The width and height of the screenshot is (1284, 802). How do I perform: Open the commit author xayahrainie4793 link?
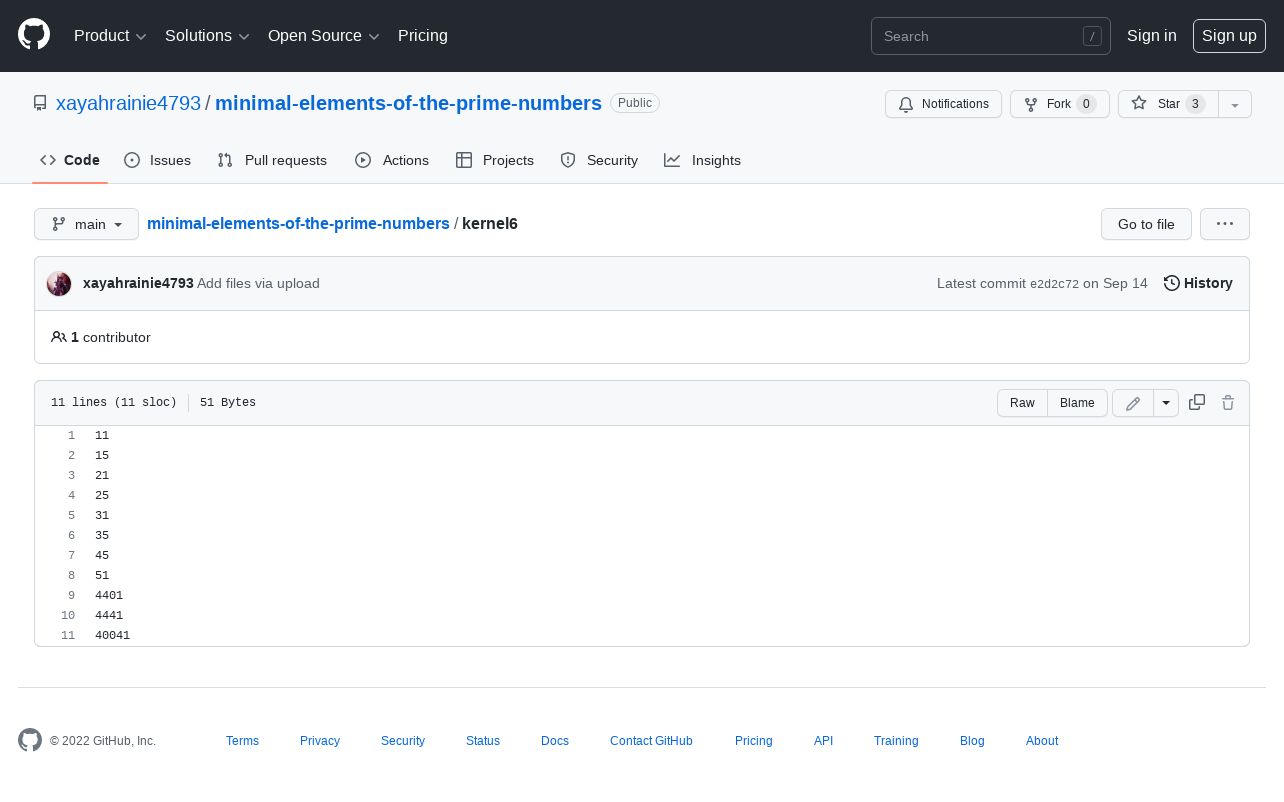(138, 283)
